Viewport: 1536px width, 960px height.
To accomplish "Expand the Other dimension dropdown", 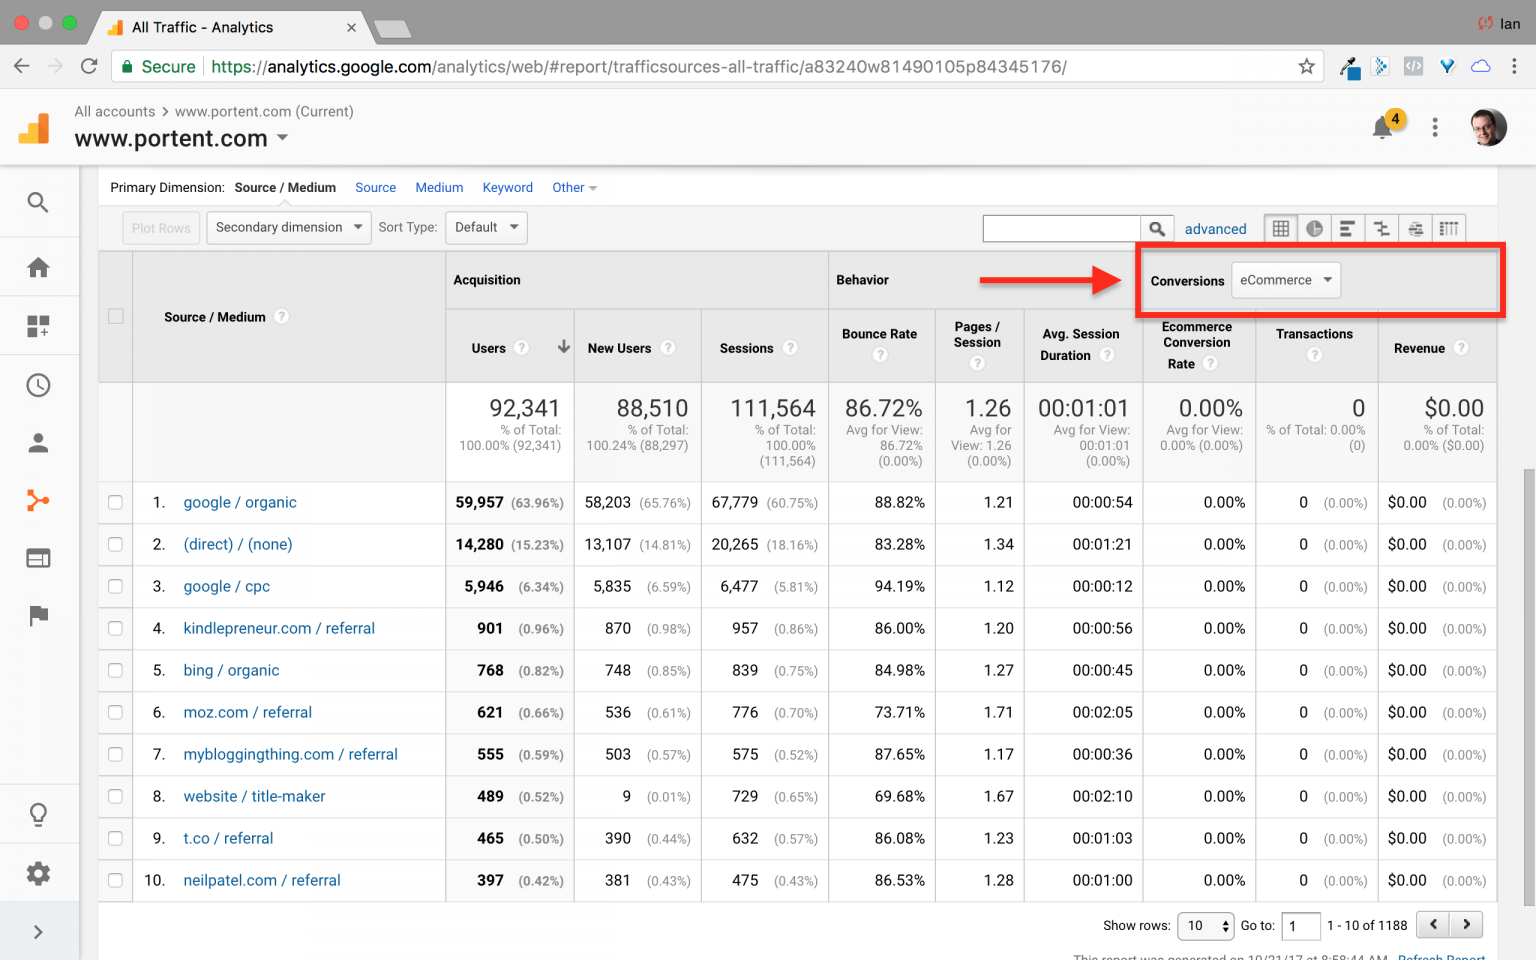I will pyautogui.click(x=574, y=188).
